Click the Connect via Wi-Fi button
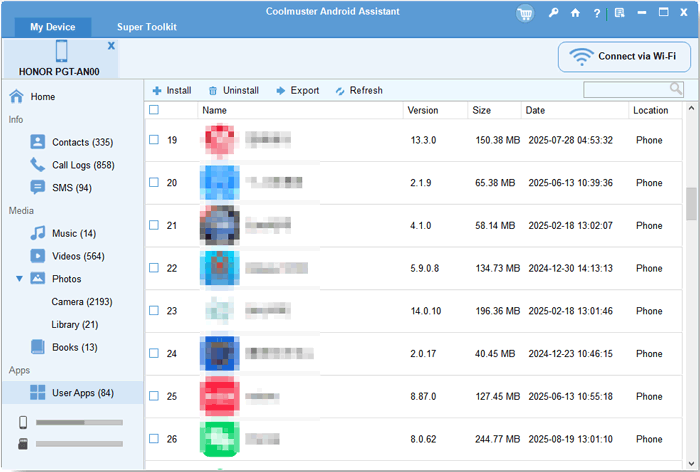 tap(624, 57)
